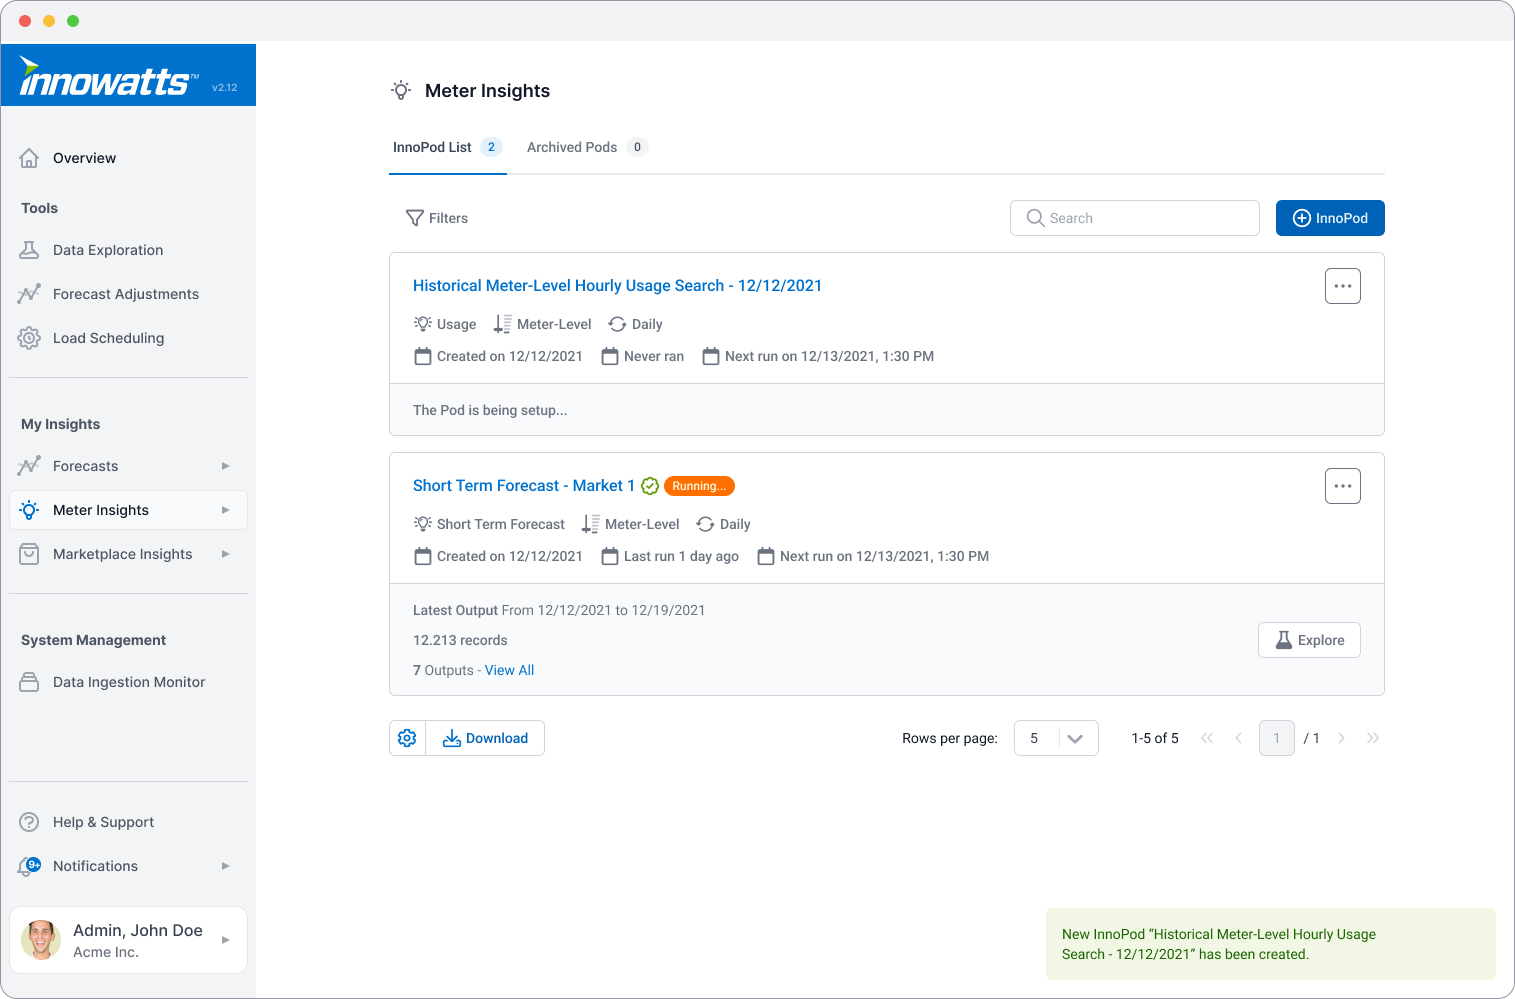Open the View All outputs link
1515x999 pixels.
pyautogui.click(x=509, y=670)
